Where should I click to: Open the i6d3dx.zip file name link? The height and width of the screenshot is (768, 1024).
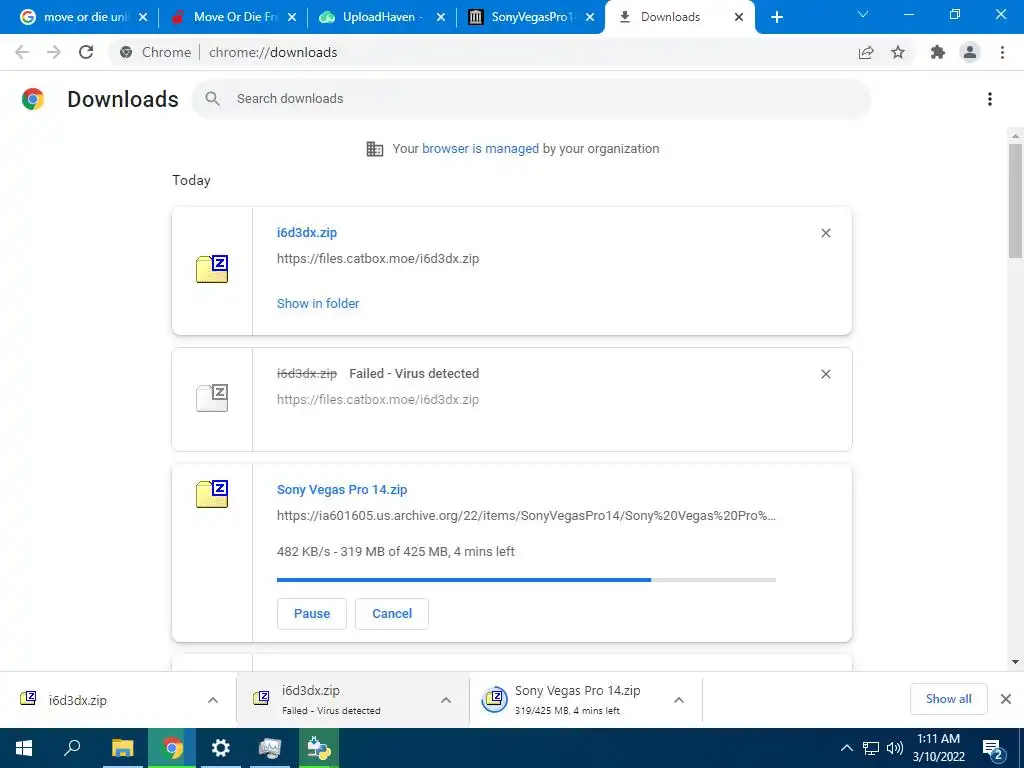pos(307,232)
